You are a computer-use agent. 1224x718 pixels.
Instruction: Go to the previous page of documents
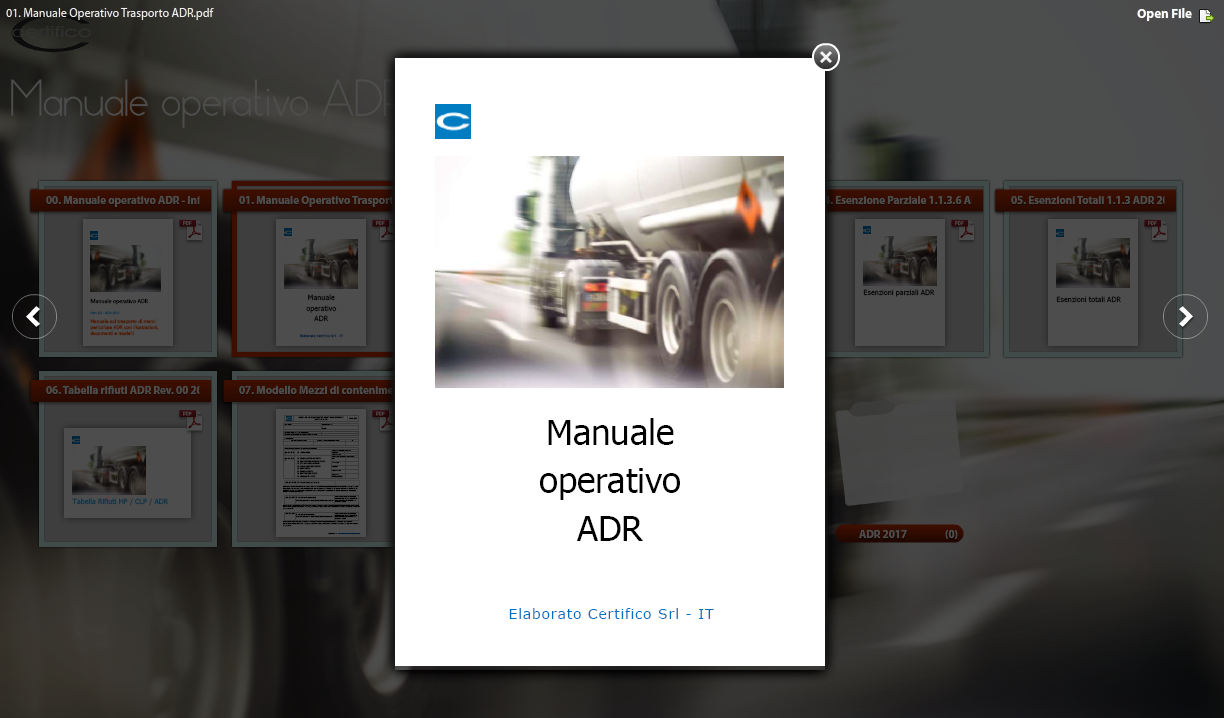coord(34,317)
